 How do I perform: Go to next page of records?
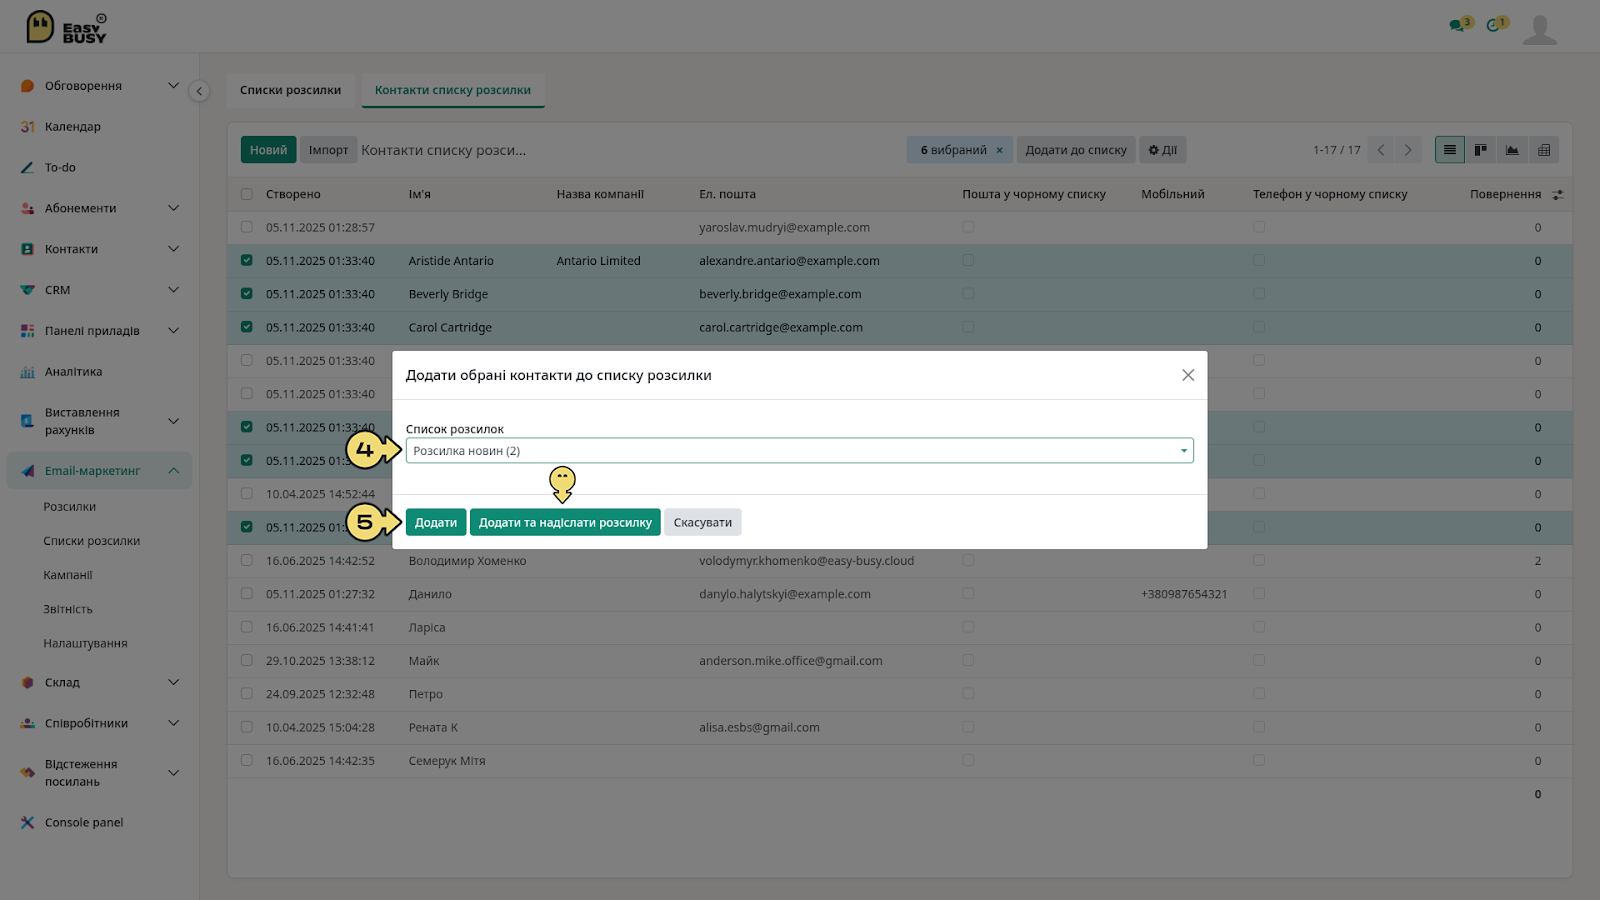(1408, 150)
